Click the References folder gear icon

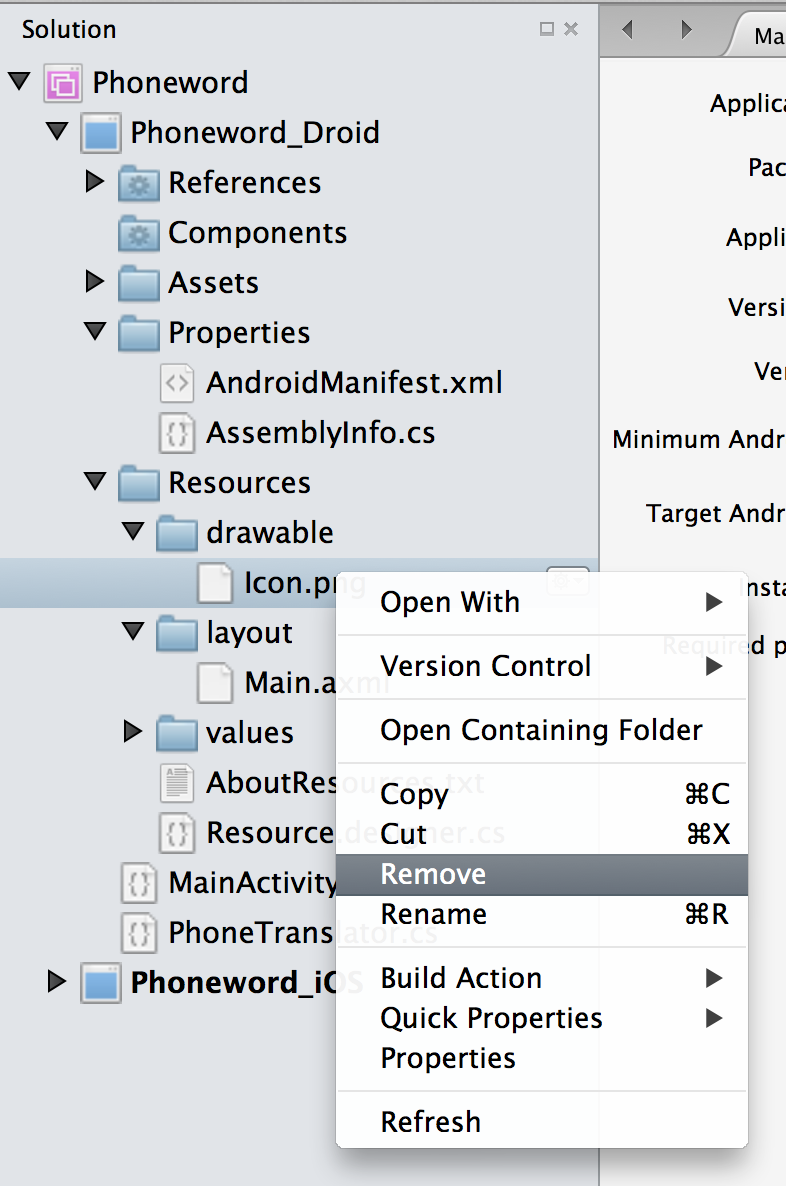pyautogui.click(x=138, y=183)
